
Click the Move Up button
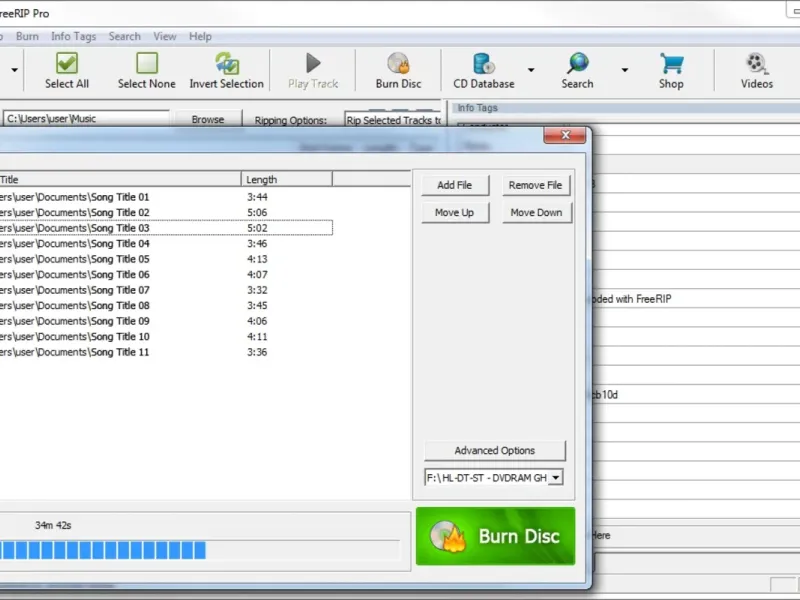click(455, 212)
